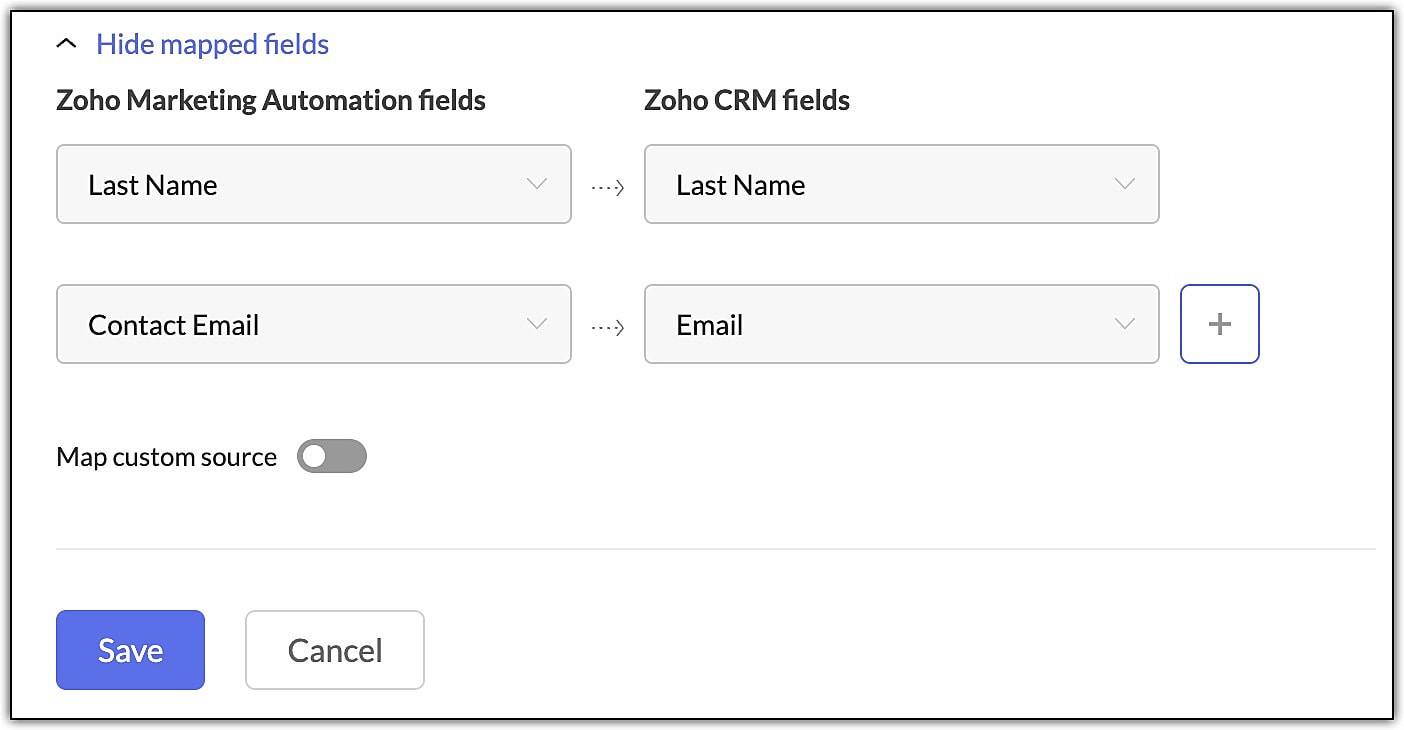Click the white knob of custom source toggle
1404x730 pixels.
coord(315,457)
